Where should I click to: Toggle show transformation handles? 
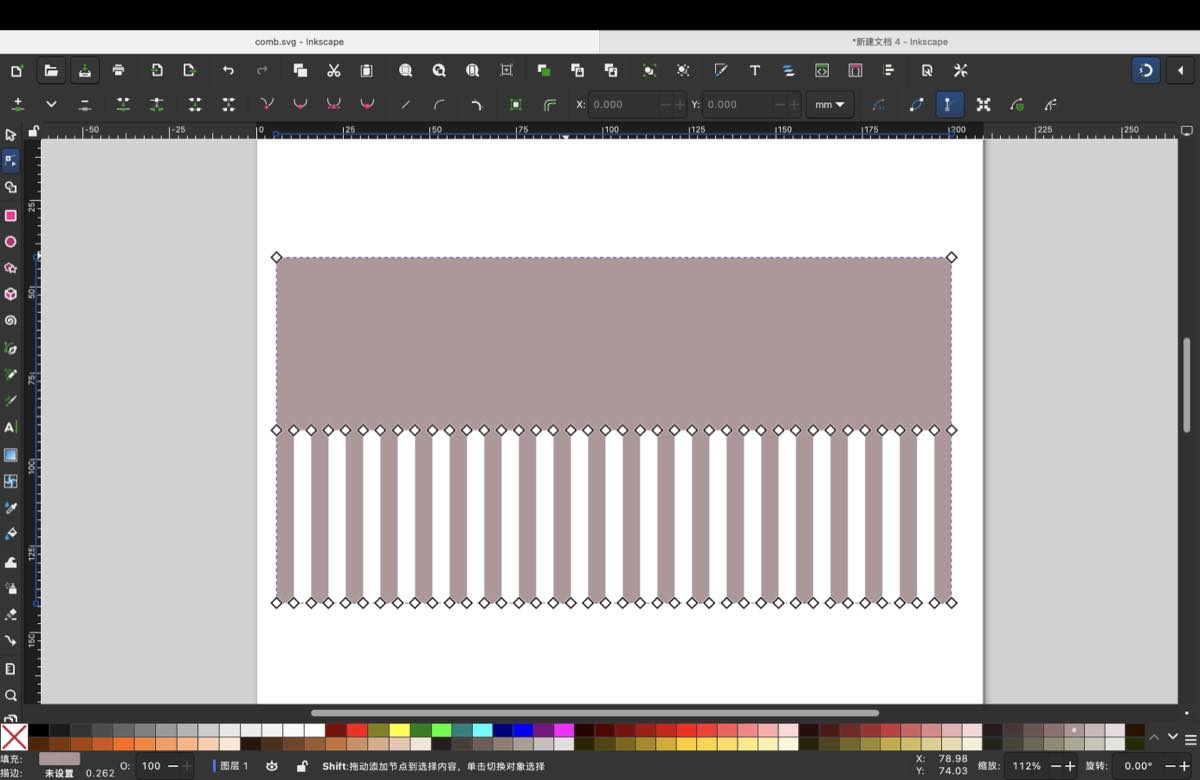click(983, 104)
